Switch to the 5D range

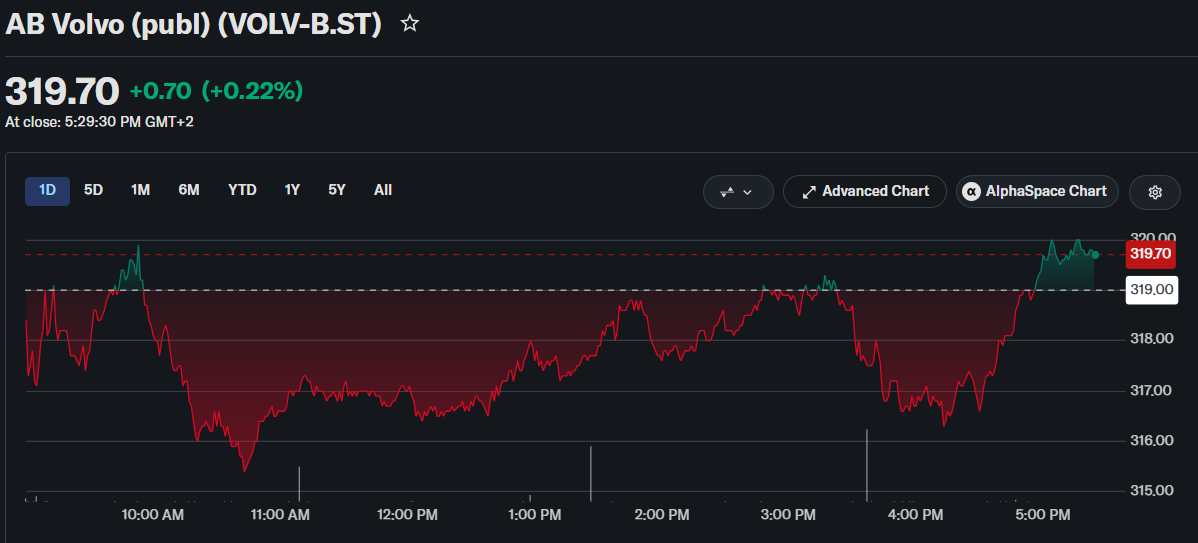coord(93,191)
